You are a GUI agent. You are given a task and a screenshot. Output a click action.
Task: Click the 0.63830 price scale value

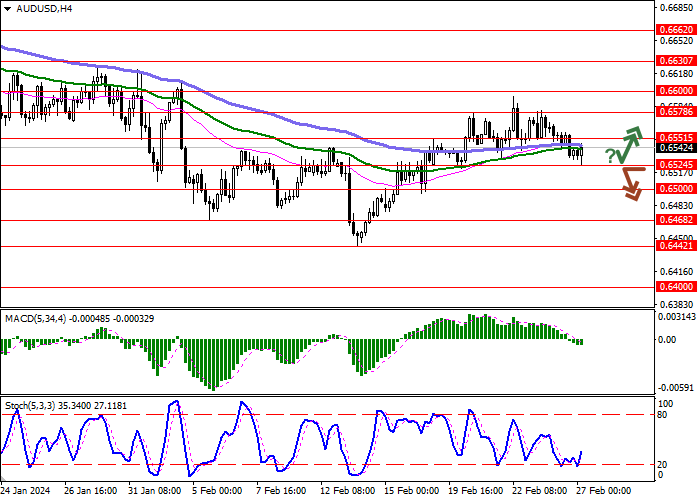coord(676,304)
